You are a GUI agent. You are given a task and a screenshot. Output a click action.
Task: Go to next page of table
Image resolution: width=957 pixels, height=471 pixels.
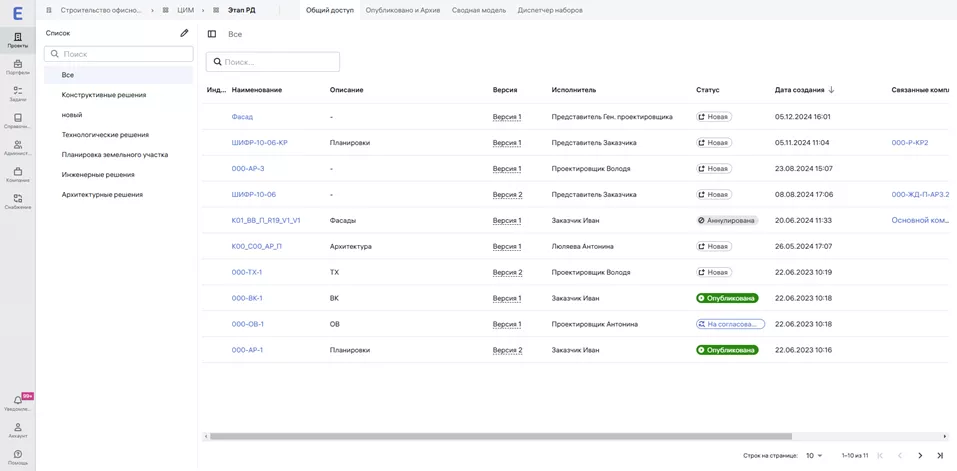pos(920,455)
